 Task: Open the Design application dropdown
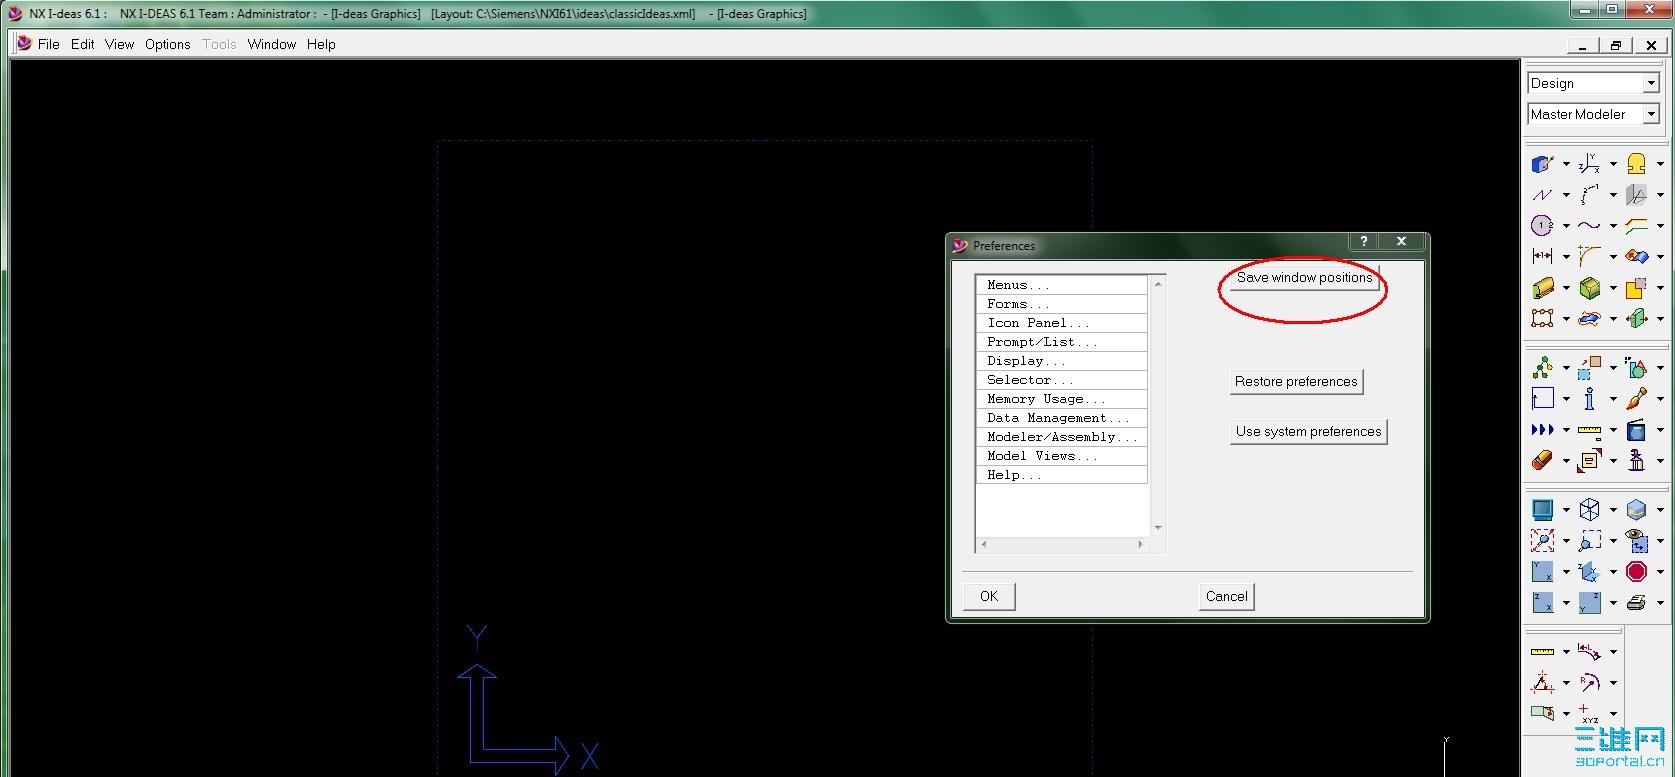click(1651, 83)
